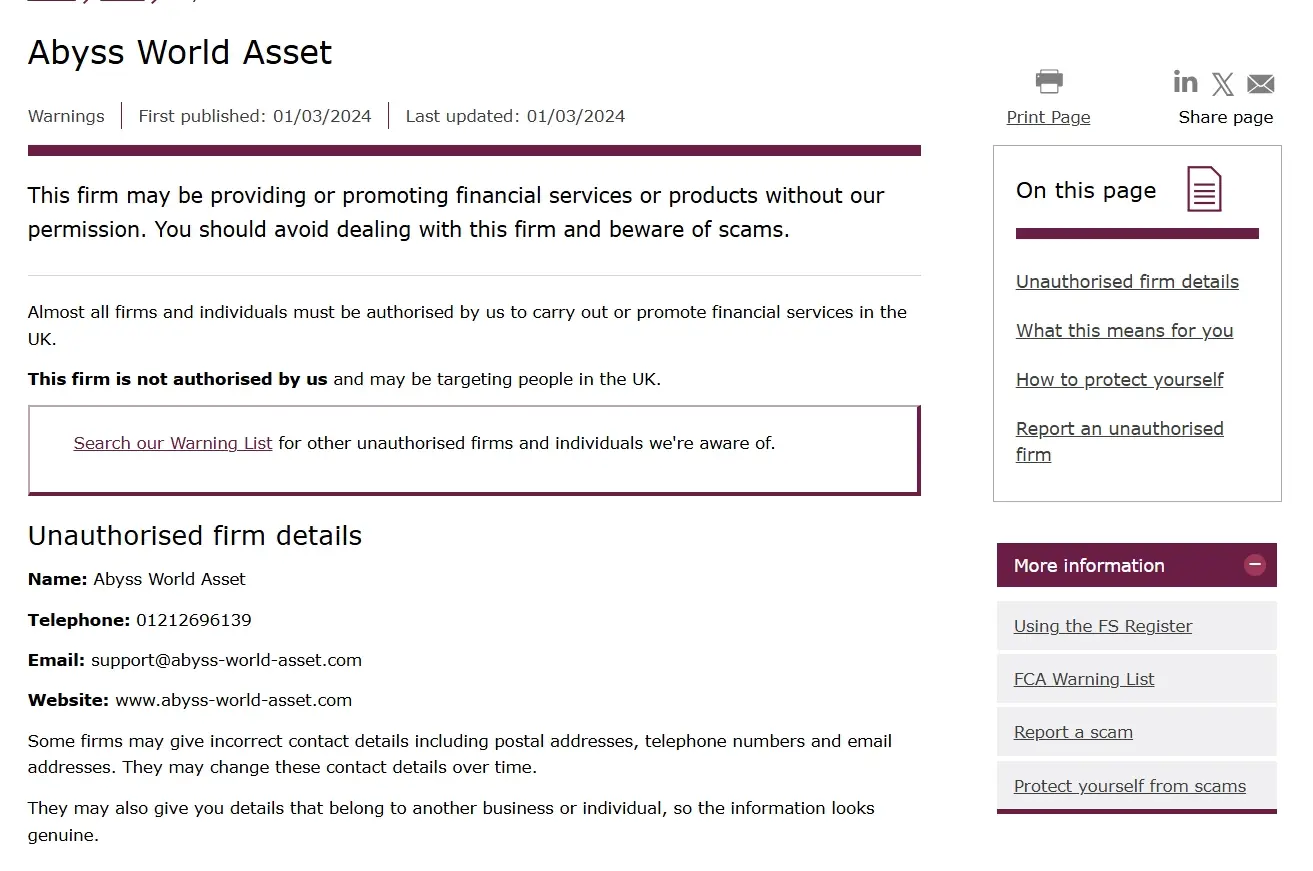
Task: Open Protect yourself from scams
Action: coord(1129,786)
